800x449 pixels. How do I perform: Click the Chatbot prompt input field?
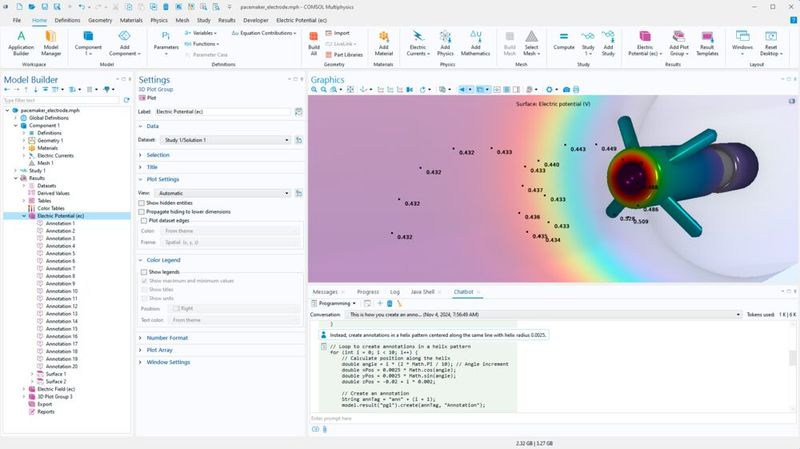click(x=553, y=418)
